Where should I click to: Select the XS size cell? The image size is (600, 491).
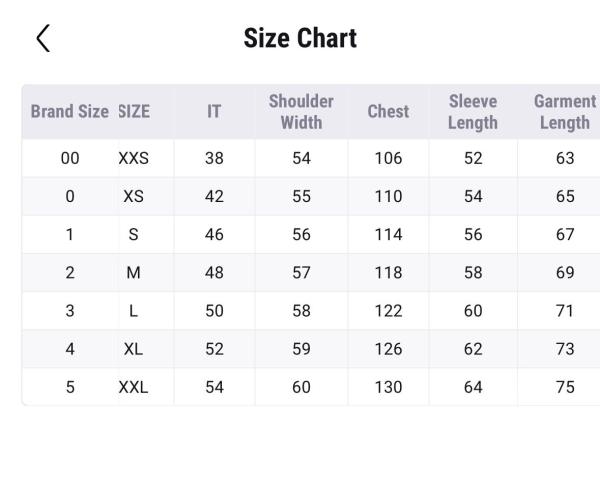[134, 196]
